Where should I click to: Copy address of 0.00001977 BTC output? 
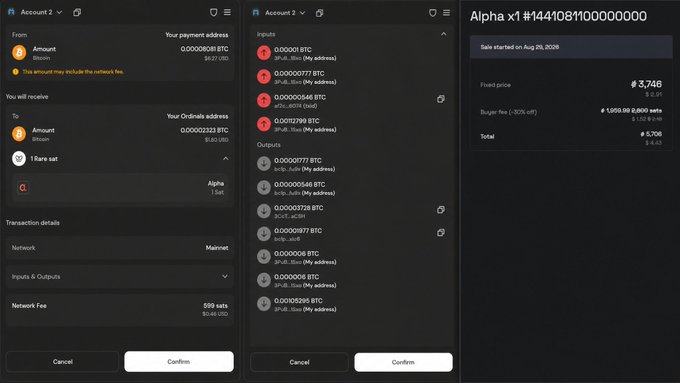pyautogui.click(x=441, y=233)
